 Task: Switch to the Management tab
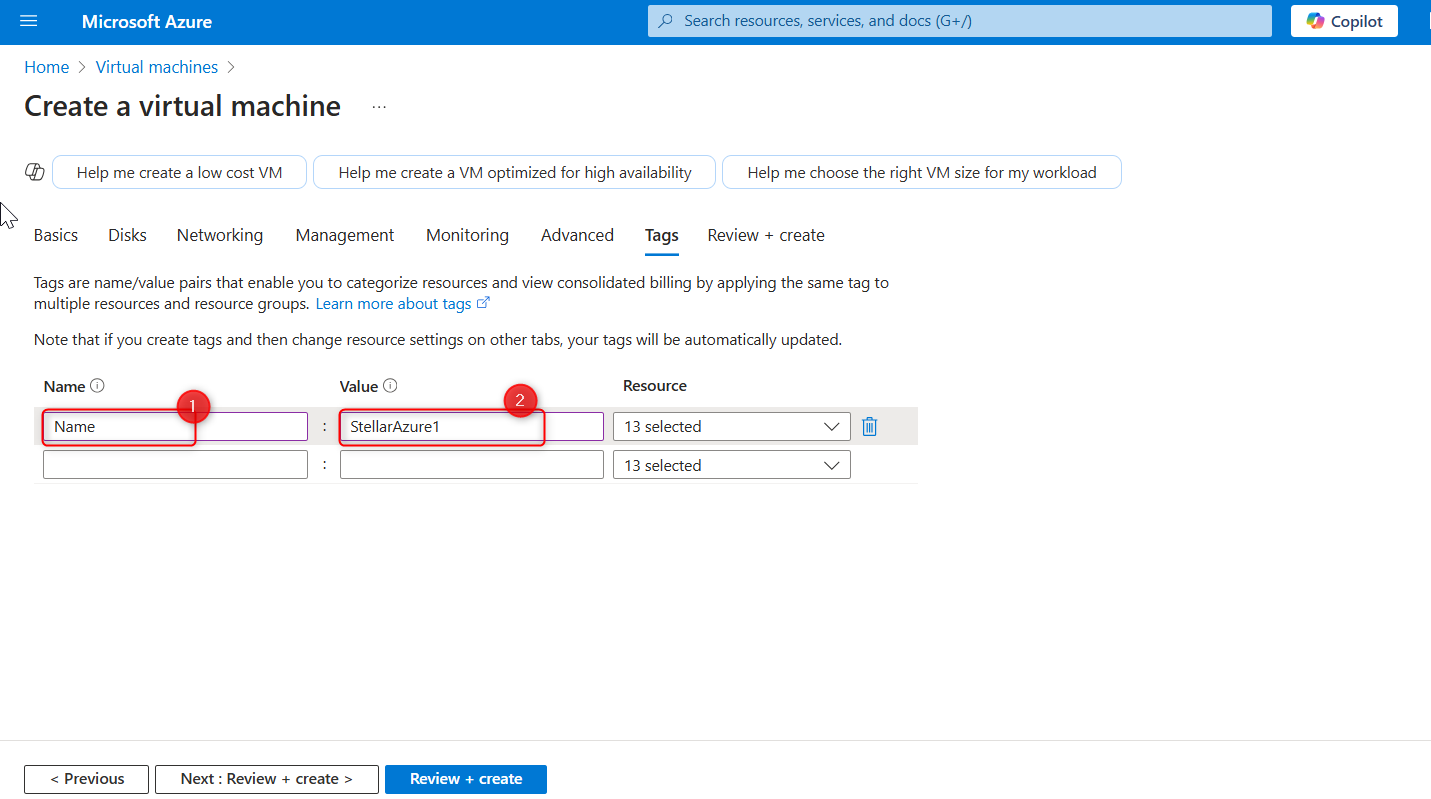coord(345,235)
